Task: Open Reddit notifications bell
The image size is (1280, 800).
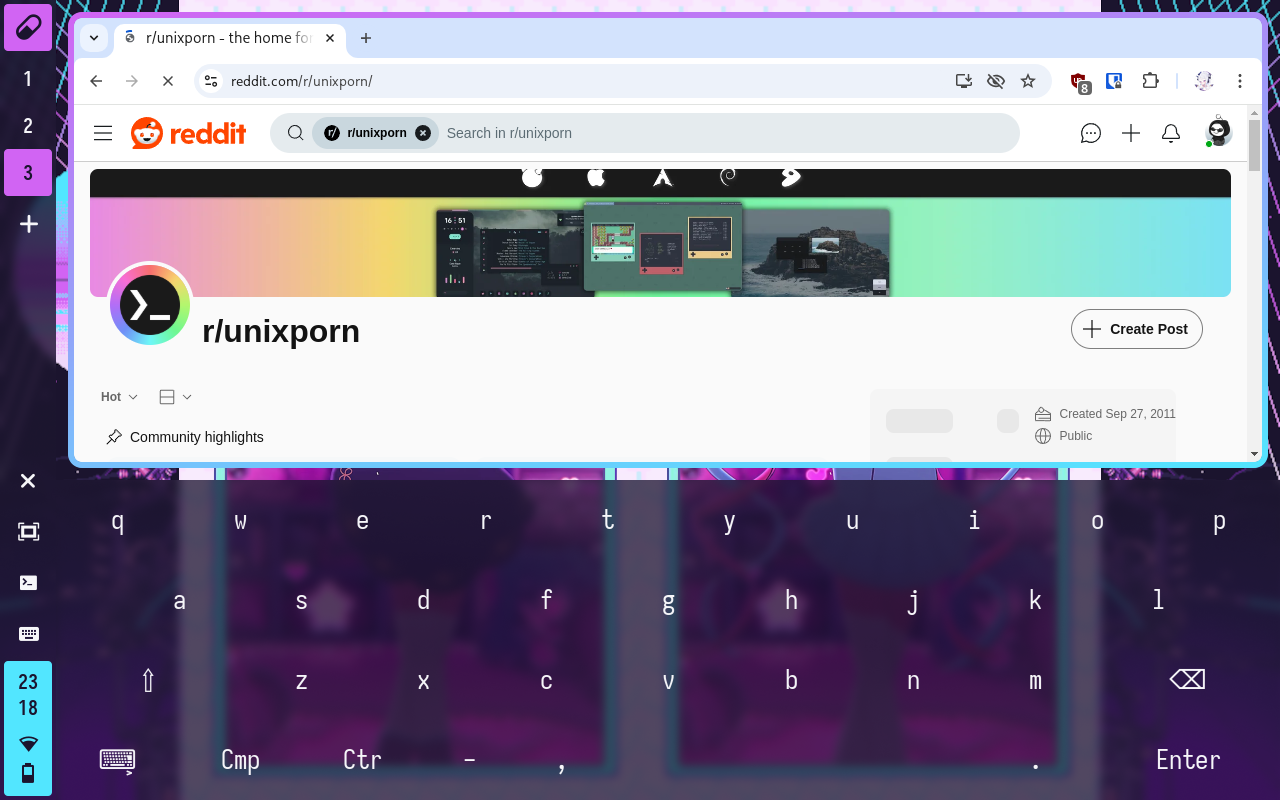Action: pos(1171,133)
